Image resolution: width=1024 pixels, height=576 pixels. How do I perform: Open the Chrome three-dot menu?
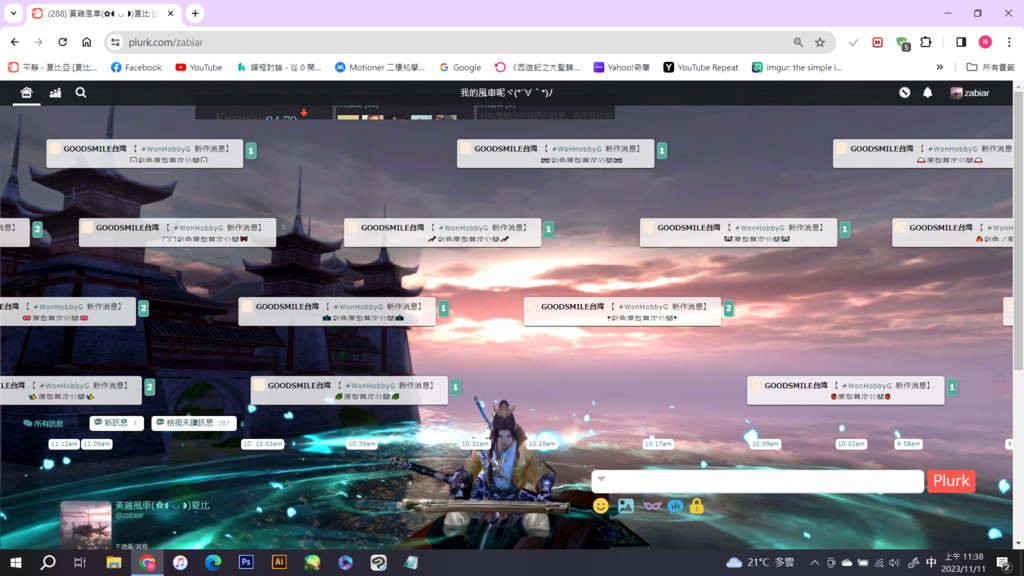tap(1009, 42)
